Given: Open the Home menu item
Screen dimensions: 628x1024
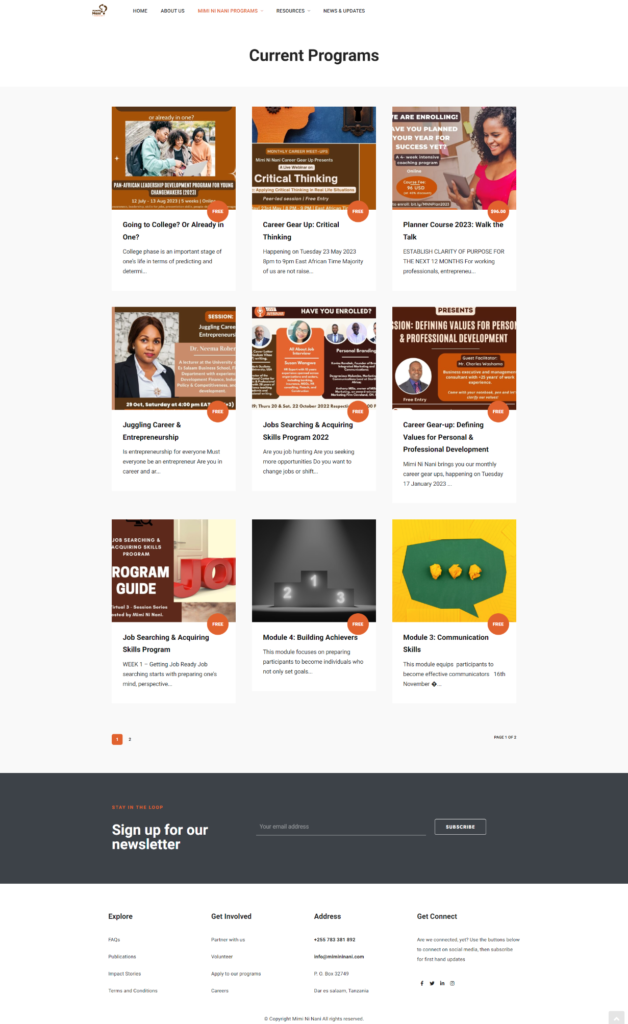Looking at the screenshot, I should point(140,10).
